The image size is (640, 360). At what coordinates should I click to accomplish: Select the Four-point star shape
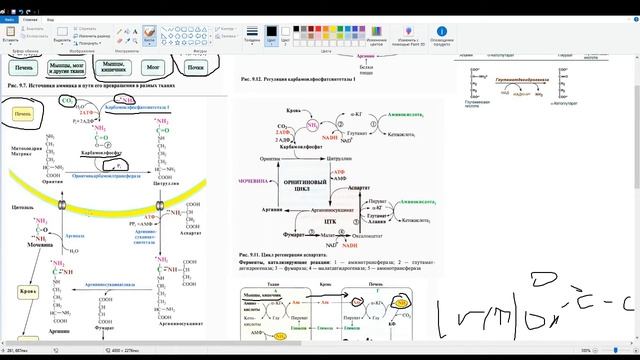tap(171, 42)
